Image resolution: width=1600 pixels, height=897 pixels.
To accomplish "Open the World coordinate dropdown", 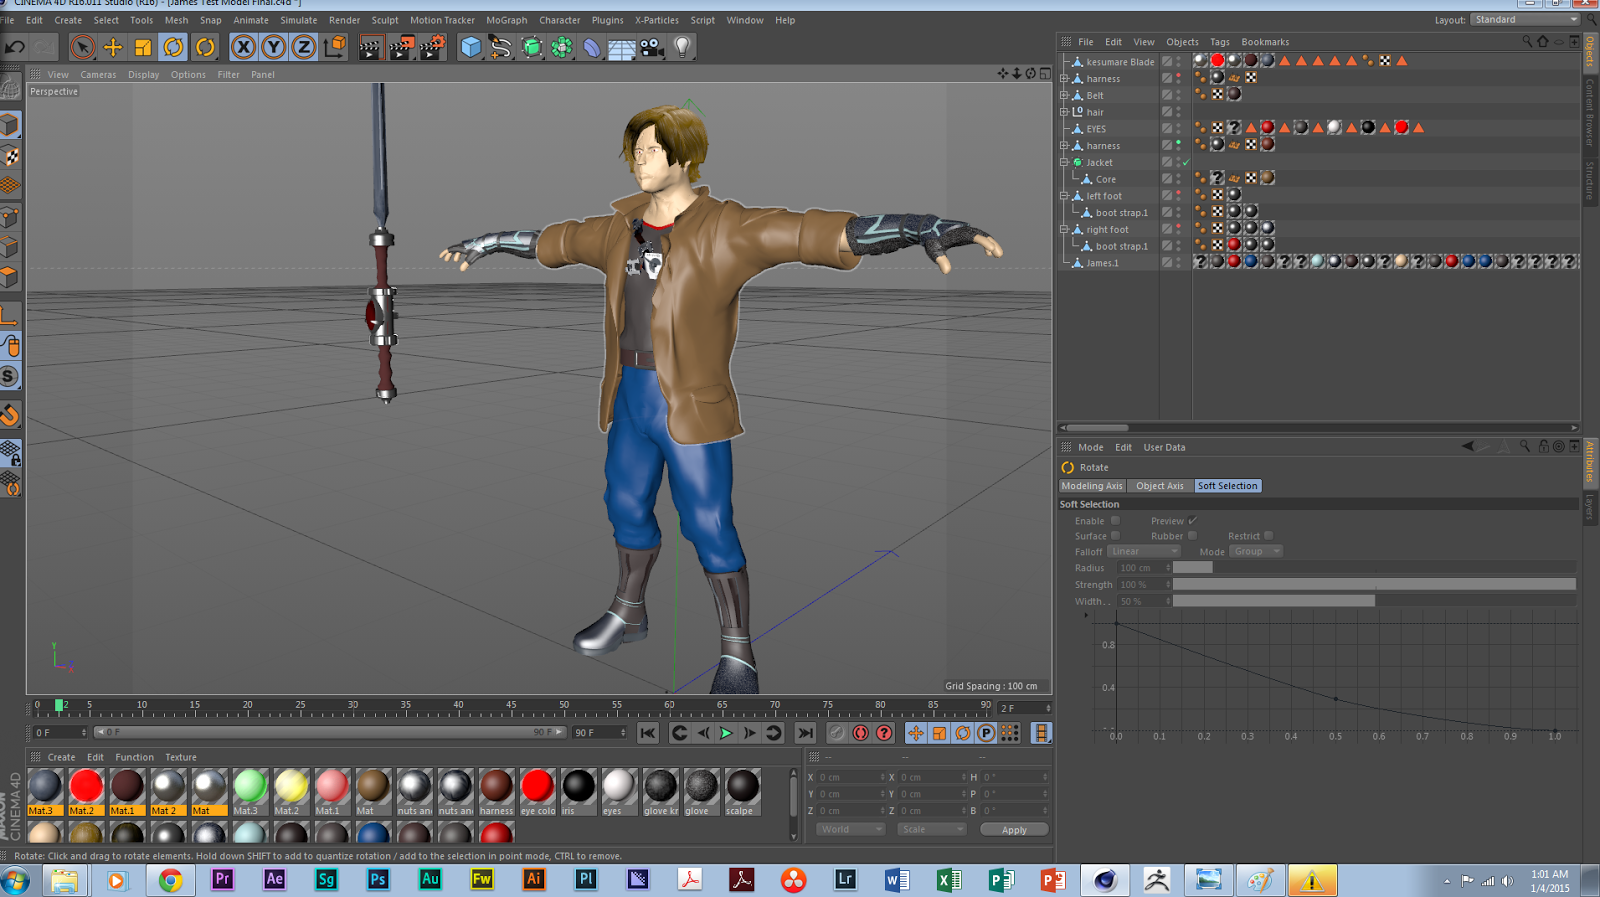I will (x=850, y=829).
